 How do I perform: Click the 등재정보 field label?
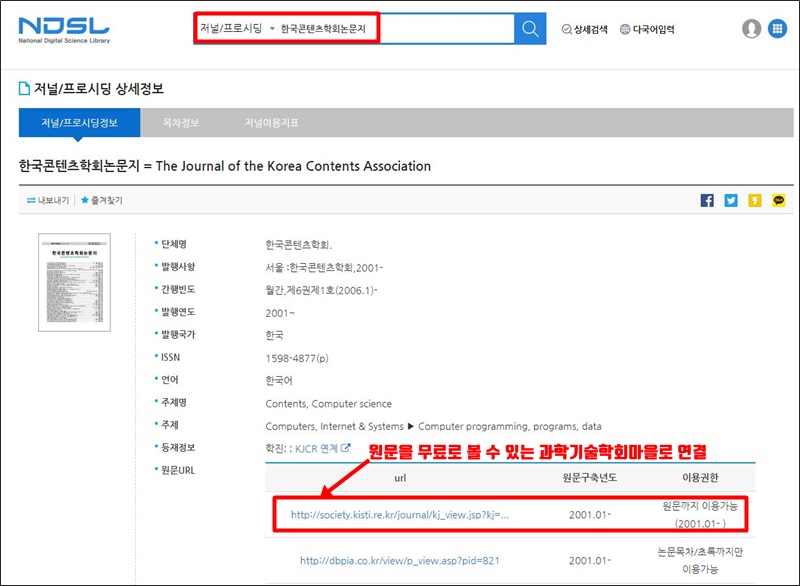[178, 447]
